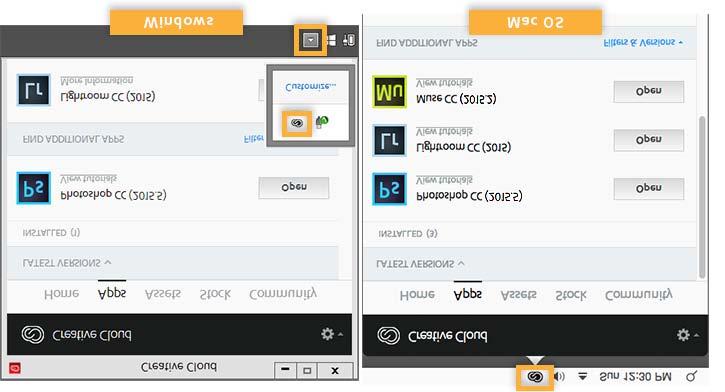Click the Creative Cloud logo in Mac panel header

pyautogui.click(x=388, y=336)
